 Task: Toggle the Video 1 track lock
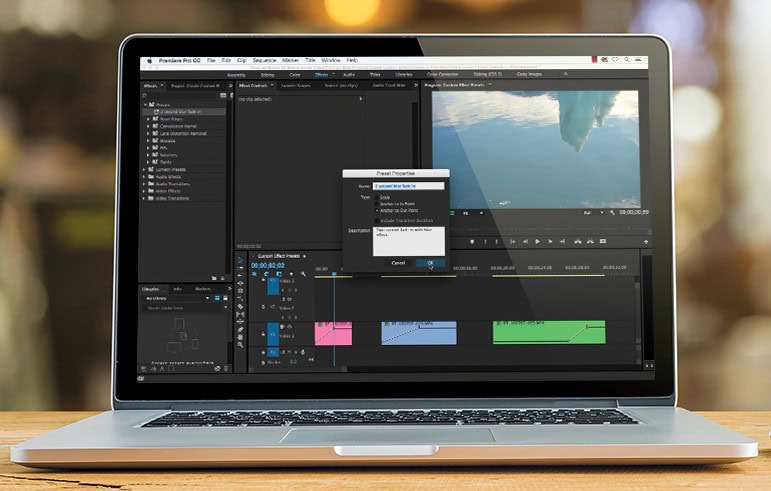click(x=263, y=334)
